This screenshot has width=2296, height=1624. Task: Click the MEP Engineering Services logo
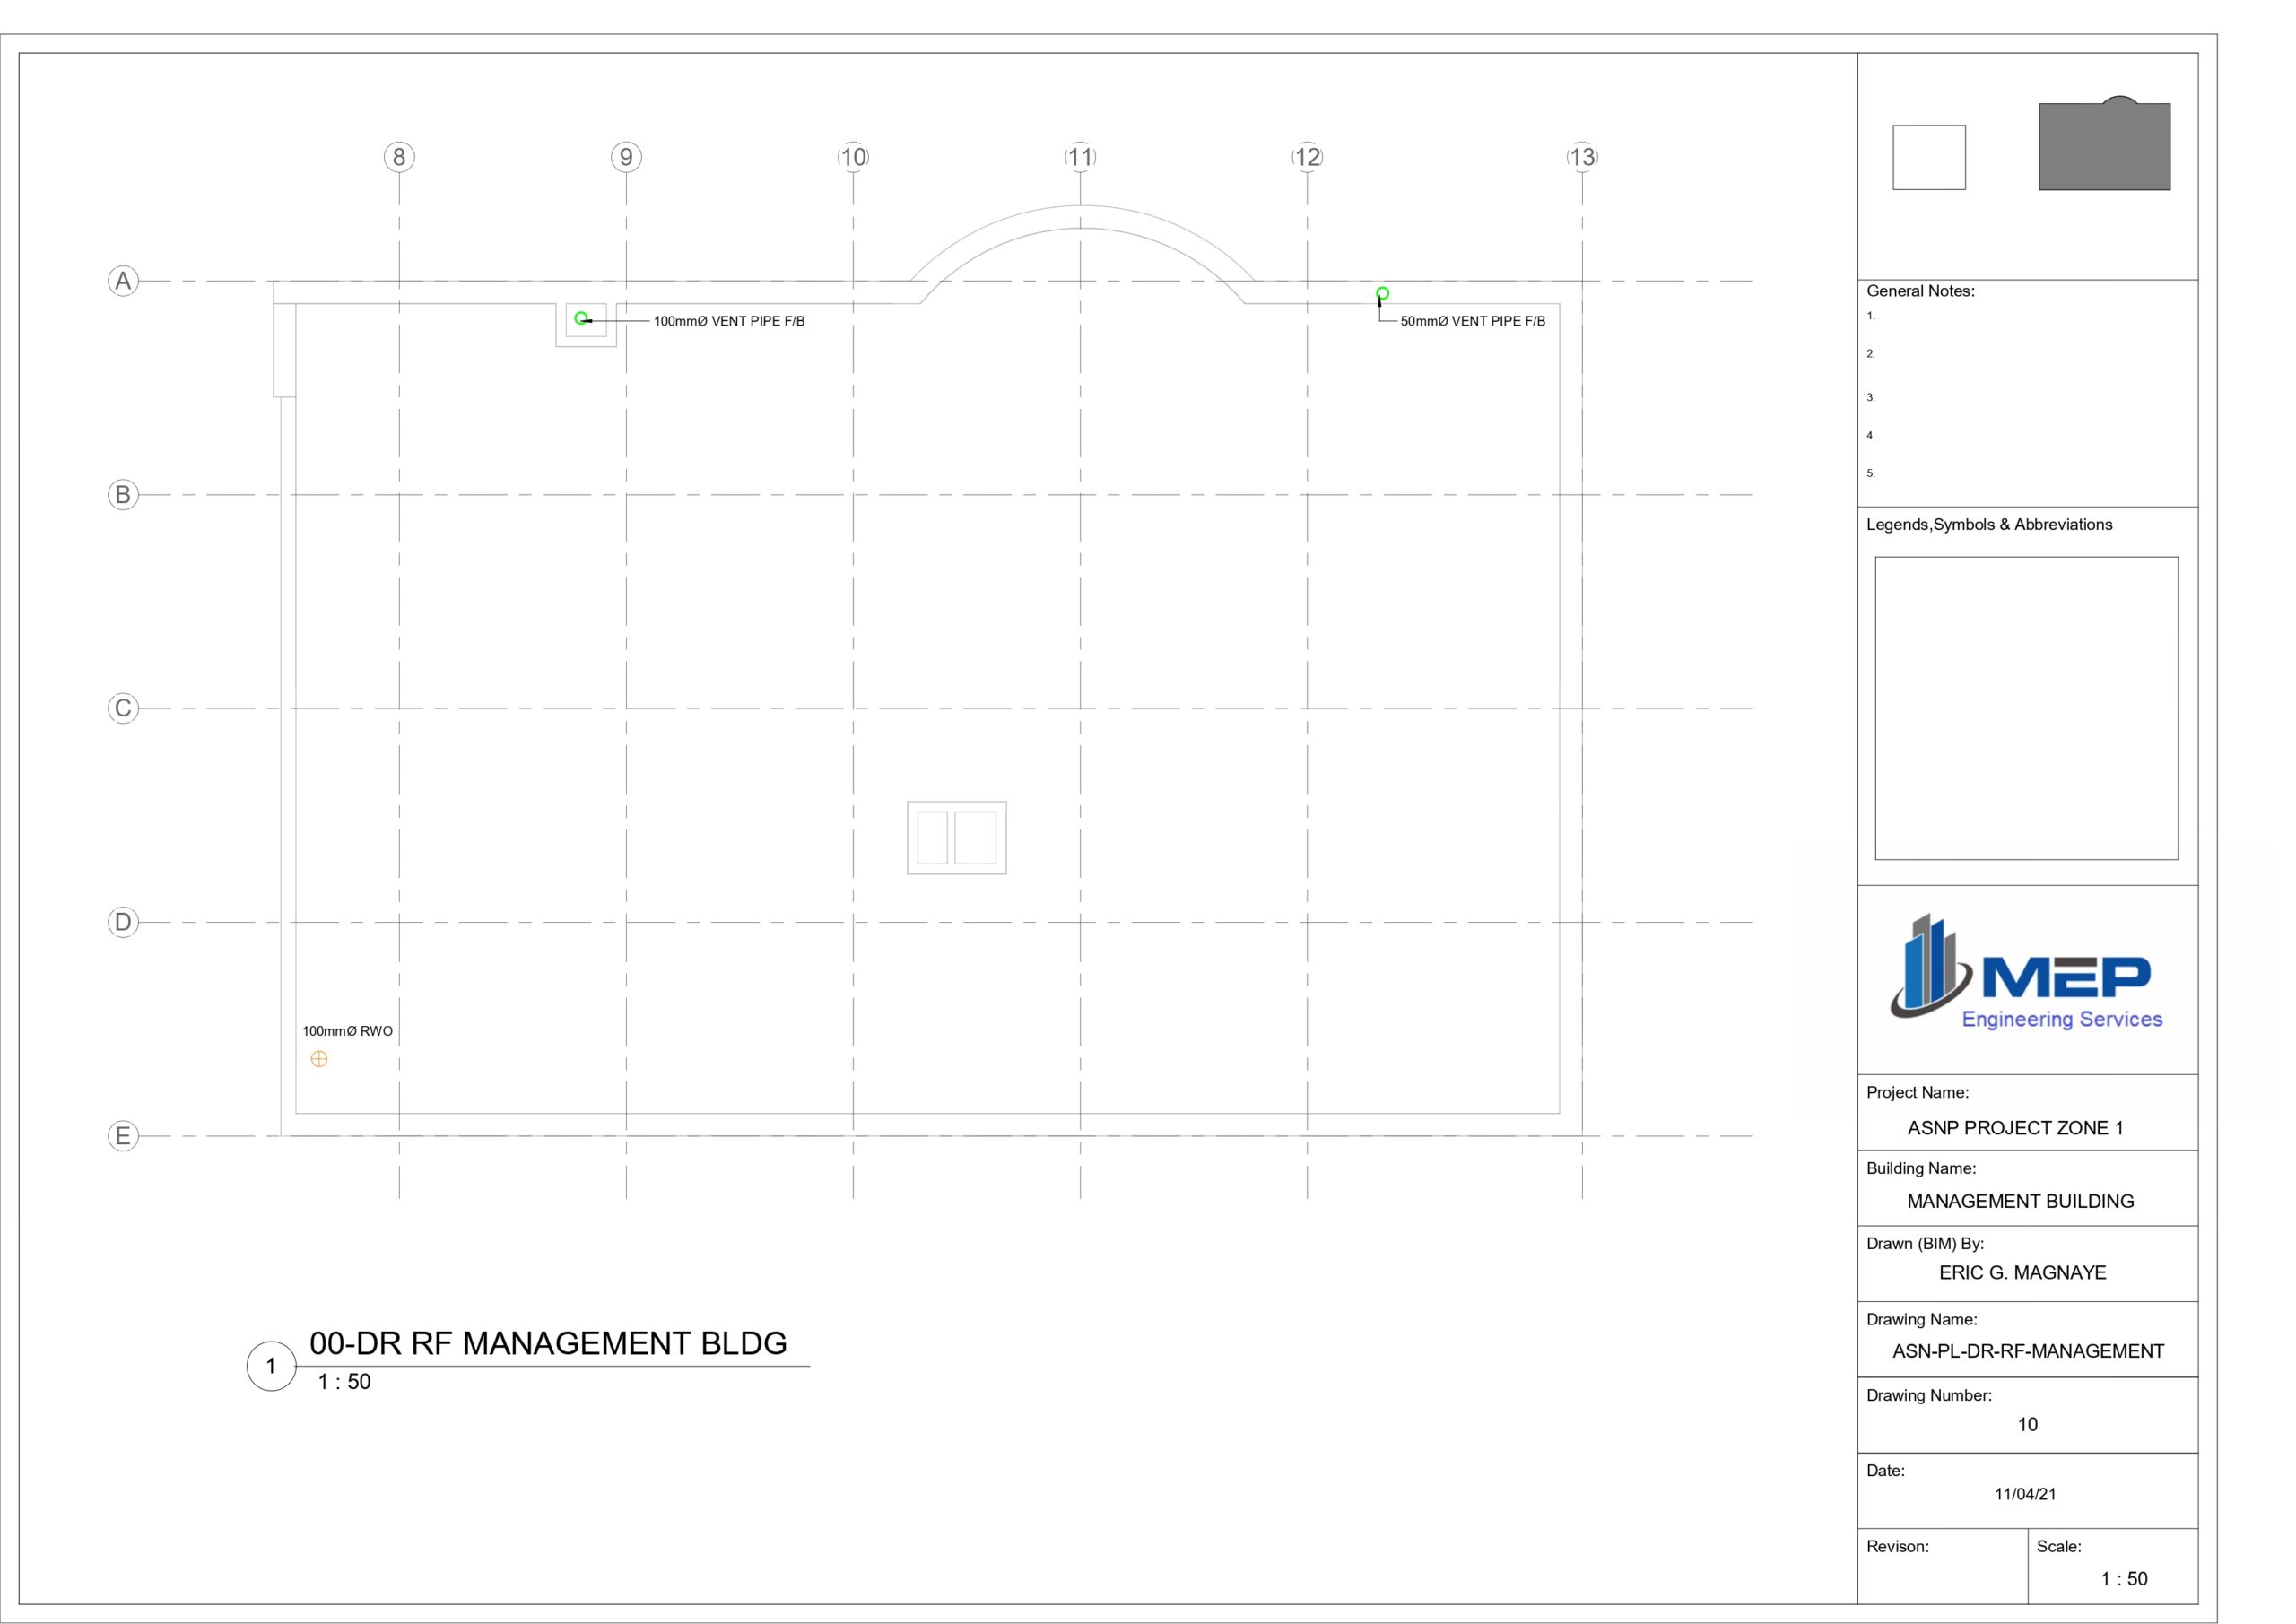(x=2026, y=974)
